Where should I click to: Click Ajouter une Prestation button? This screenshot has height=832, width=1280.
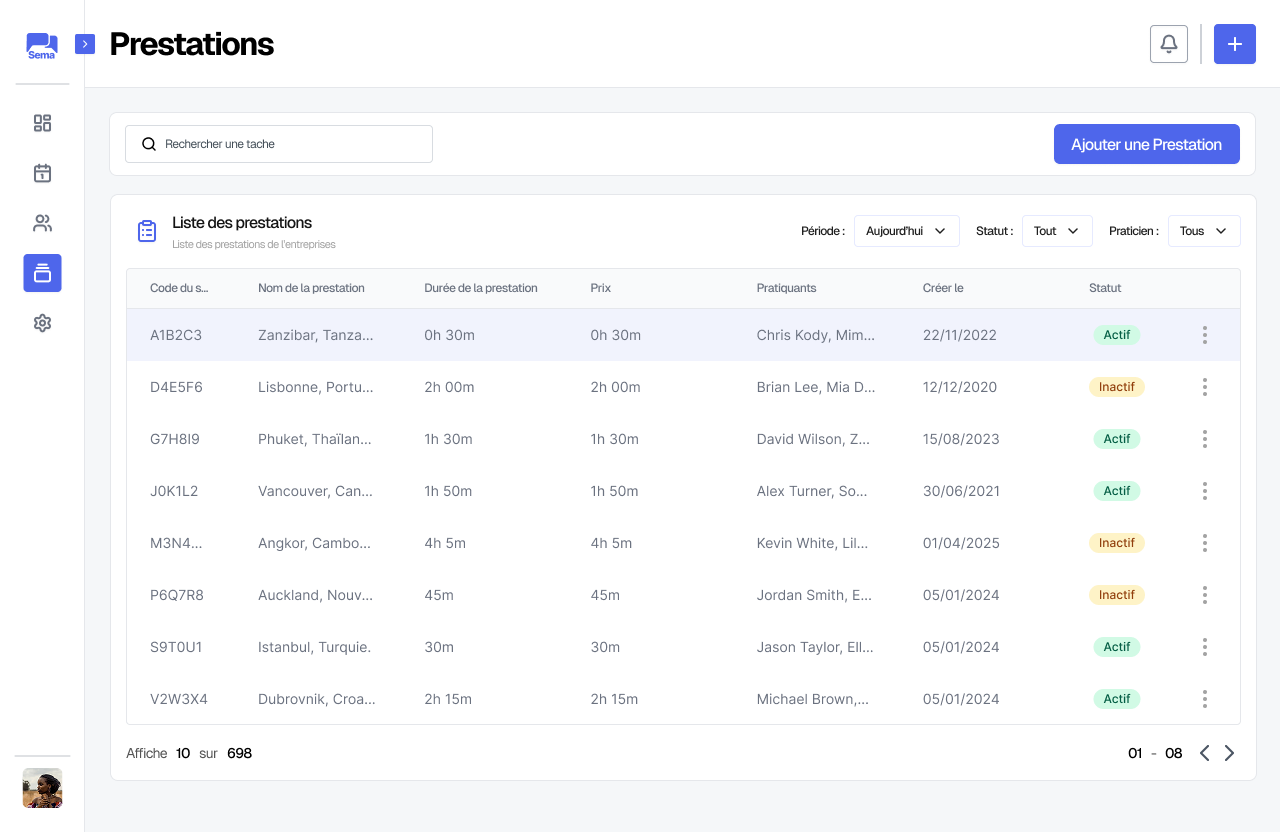coord(1146,144)
